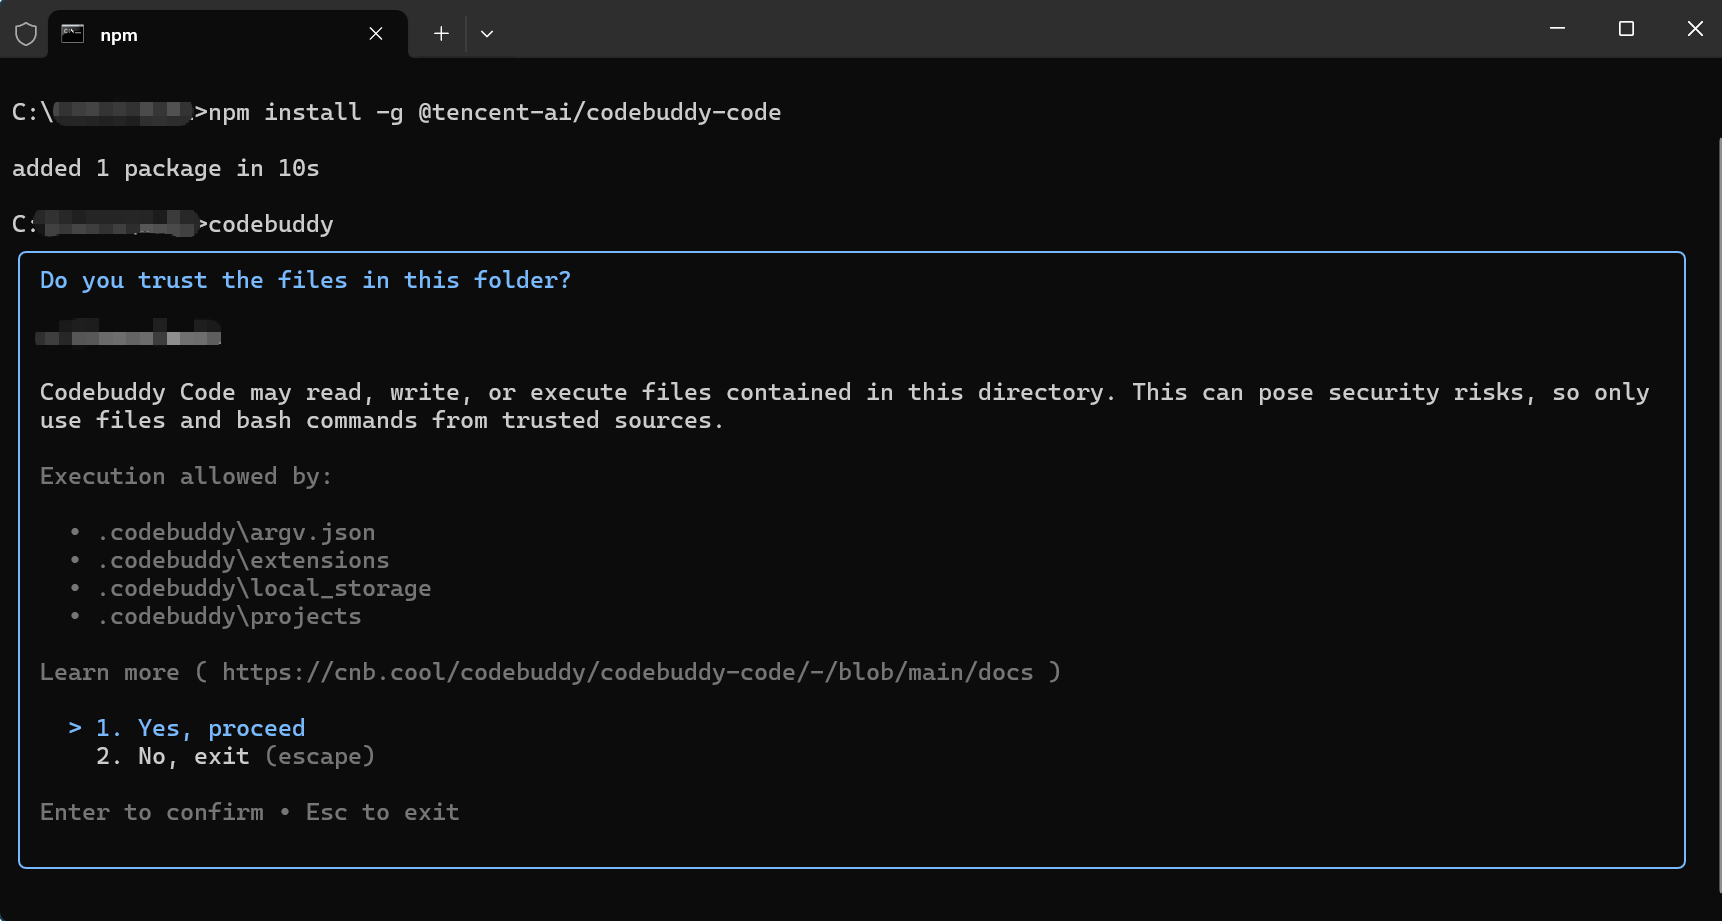The image size is (1722, 921).
Task: Minimize the terminal window
Action: click(x=1557, y=29)
